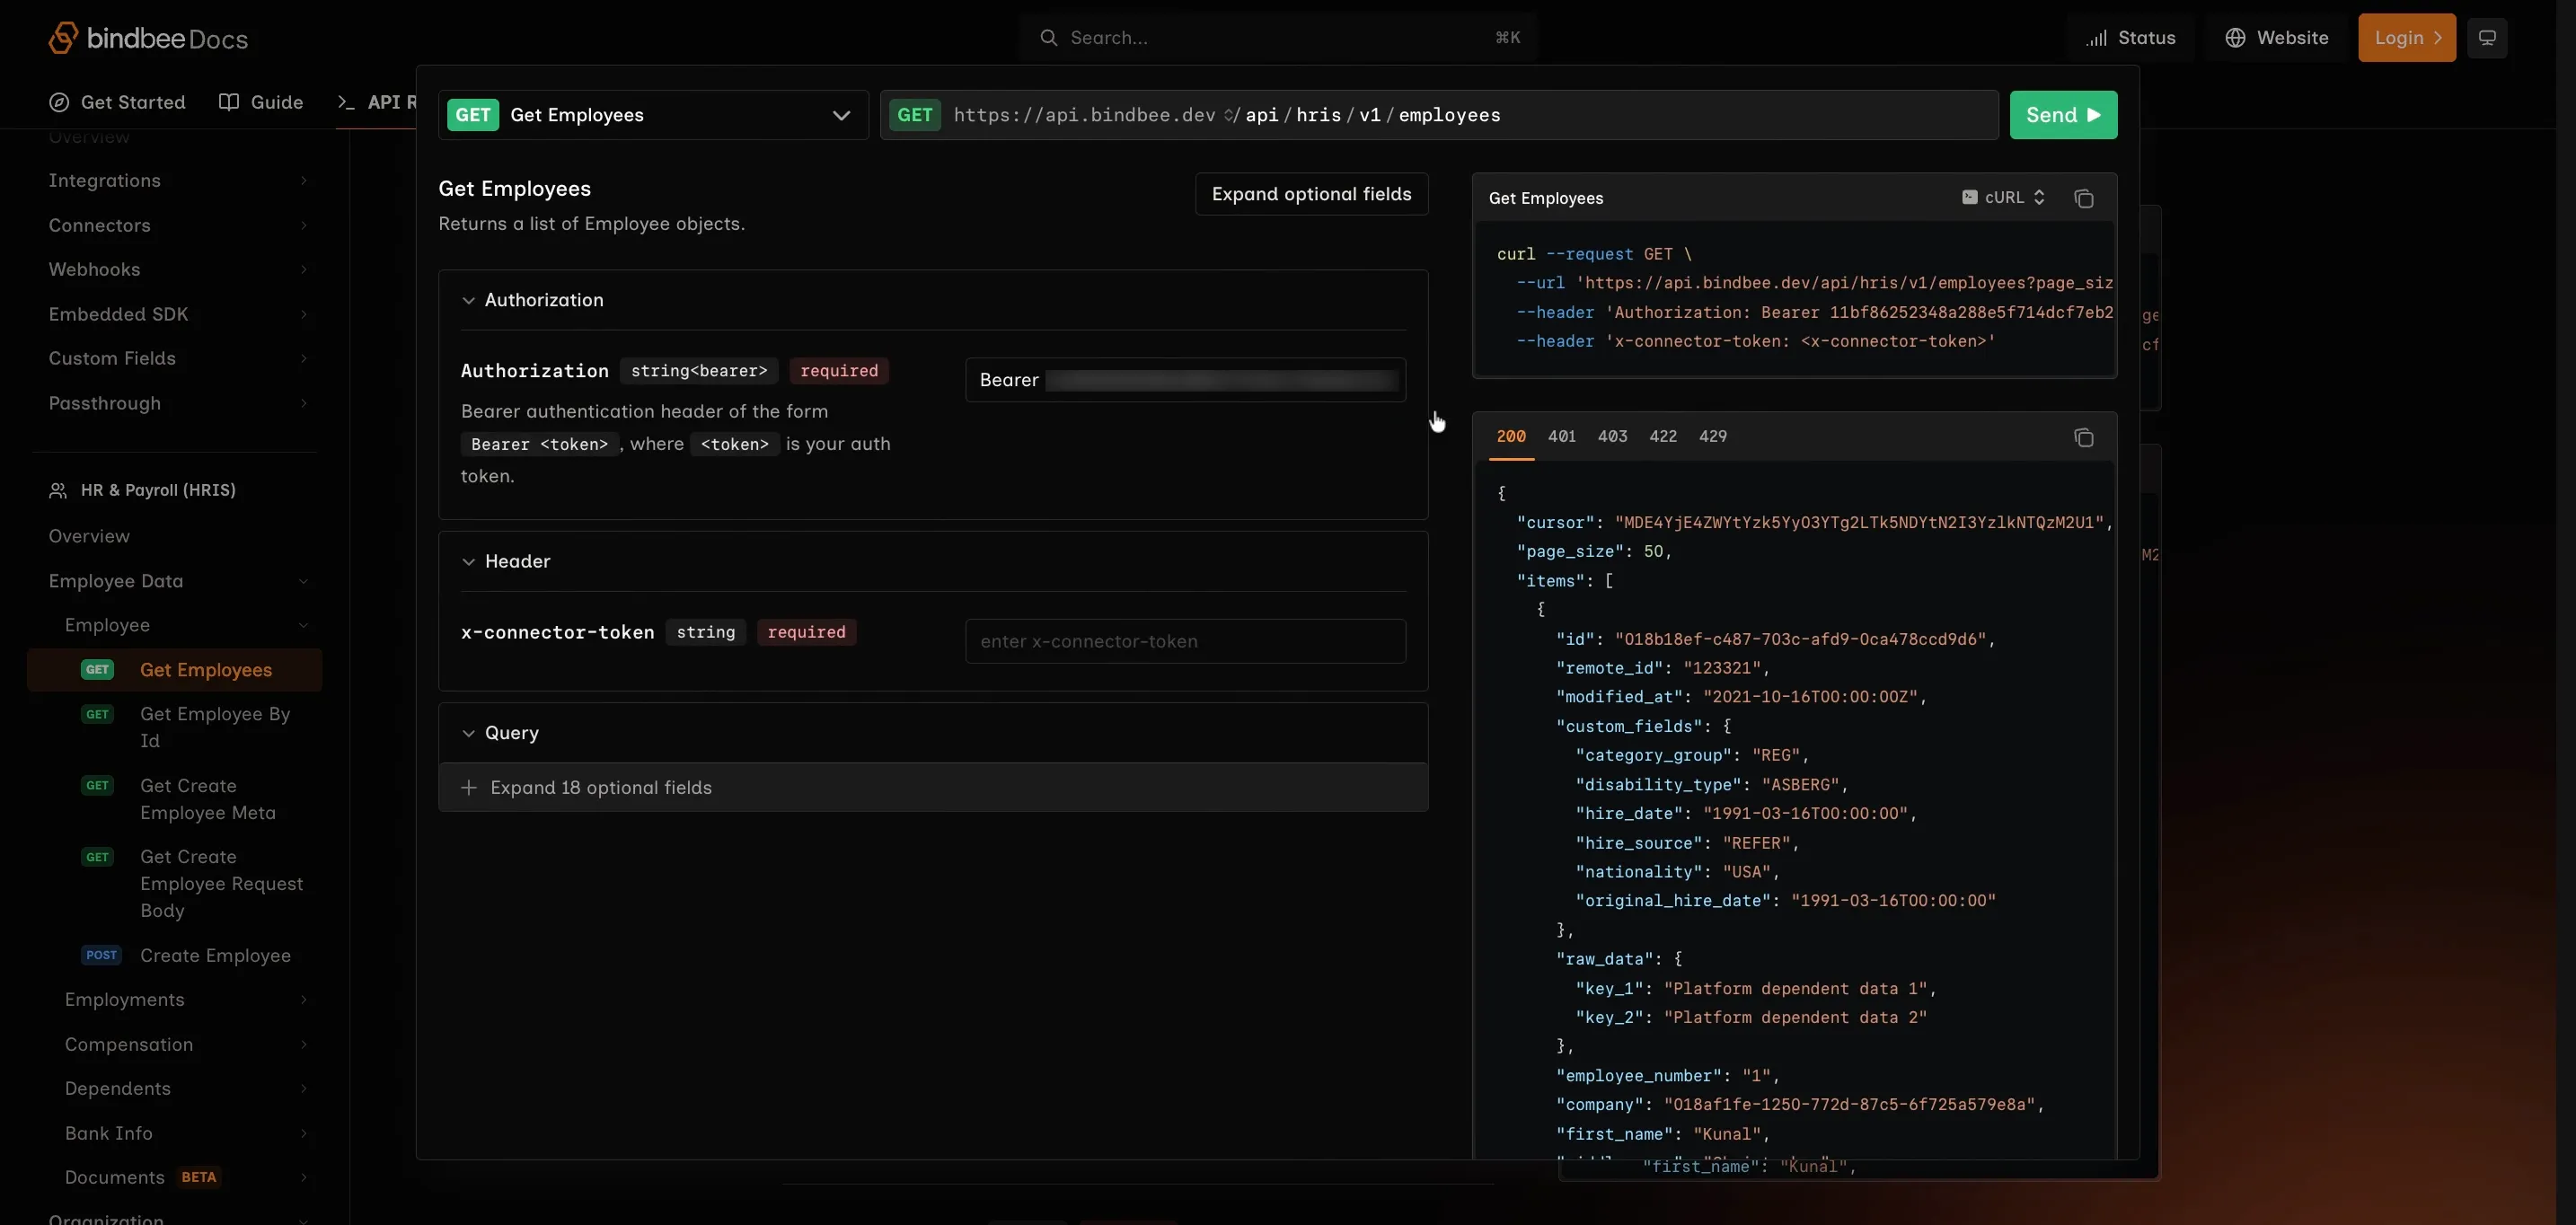Click the Guide book icon
Image resolution: width=2576 pixels, height=1225 pixels.
coord(229,102)
